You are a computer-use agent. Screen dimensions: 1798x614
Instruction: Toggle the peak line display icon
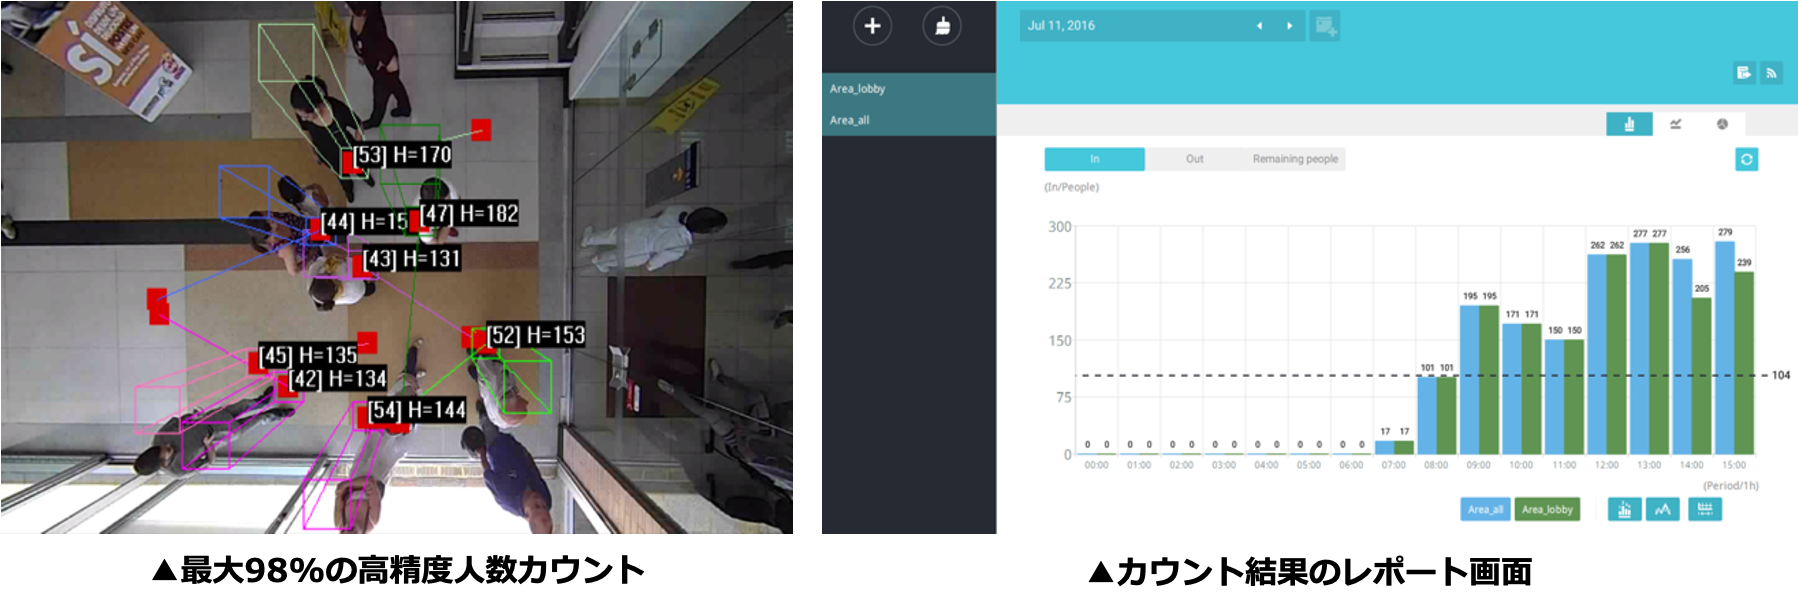(x=1662, y=510)
